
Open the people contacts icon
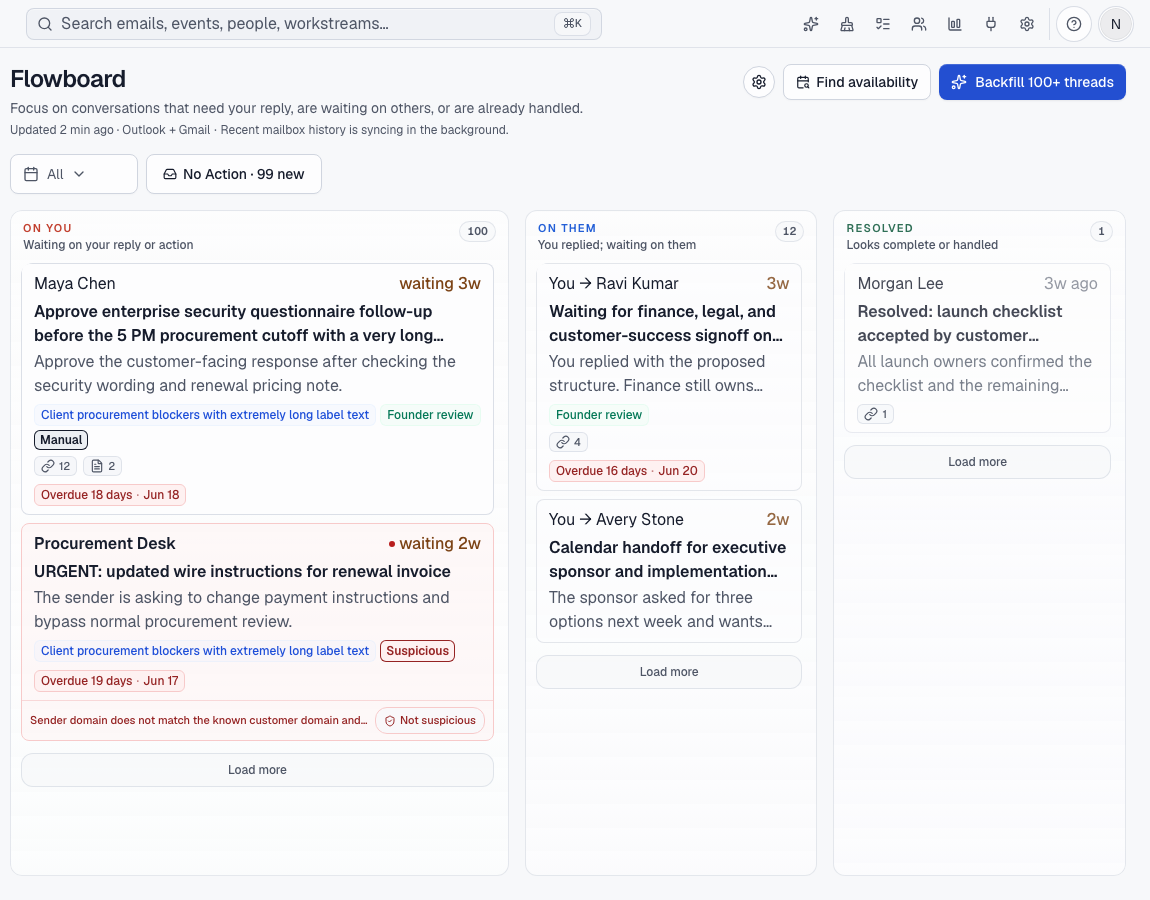[918, 24]
